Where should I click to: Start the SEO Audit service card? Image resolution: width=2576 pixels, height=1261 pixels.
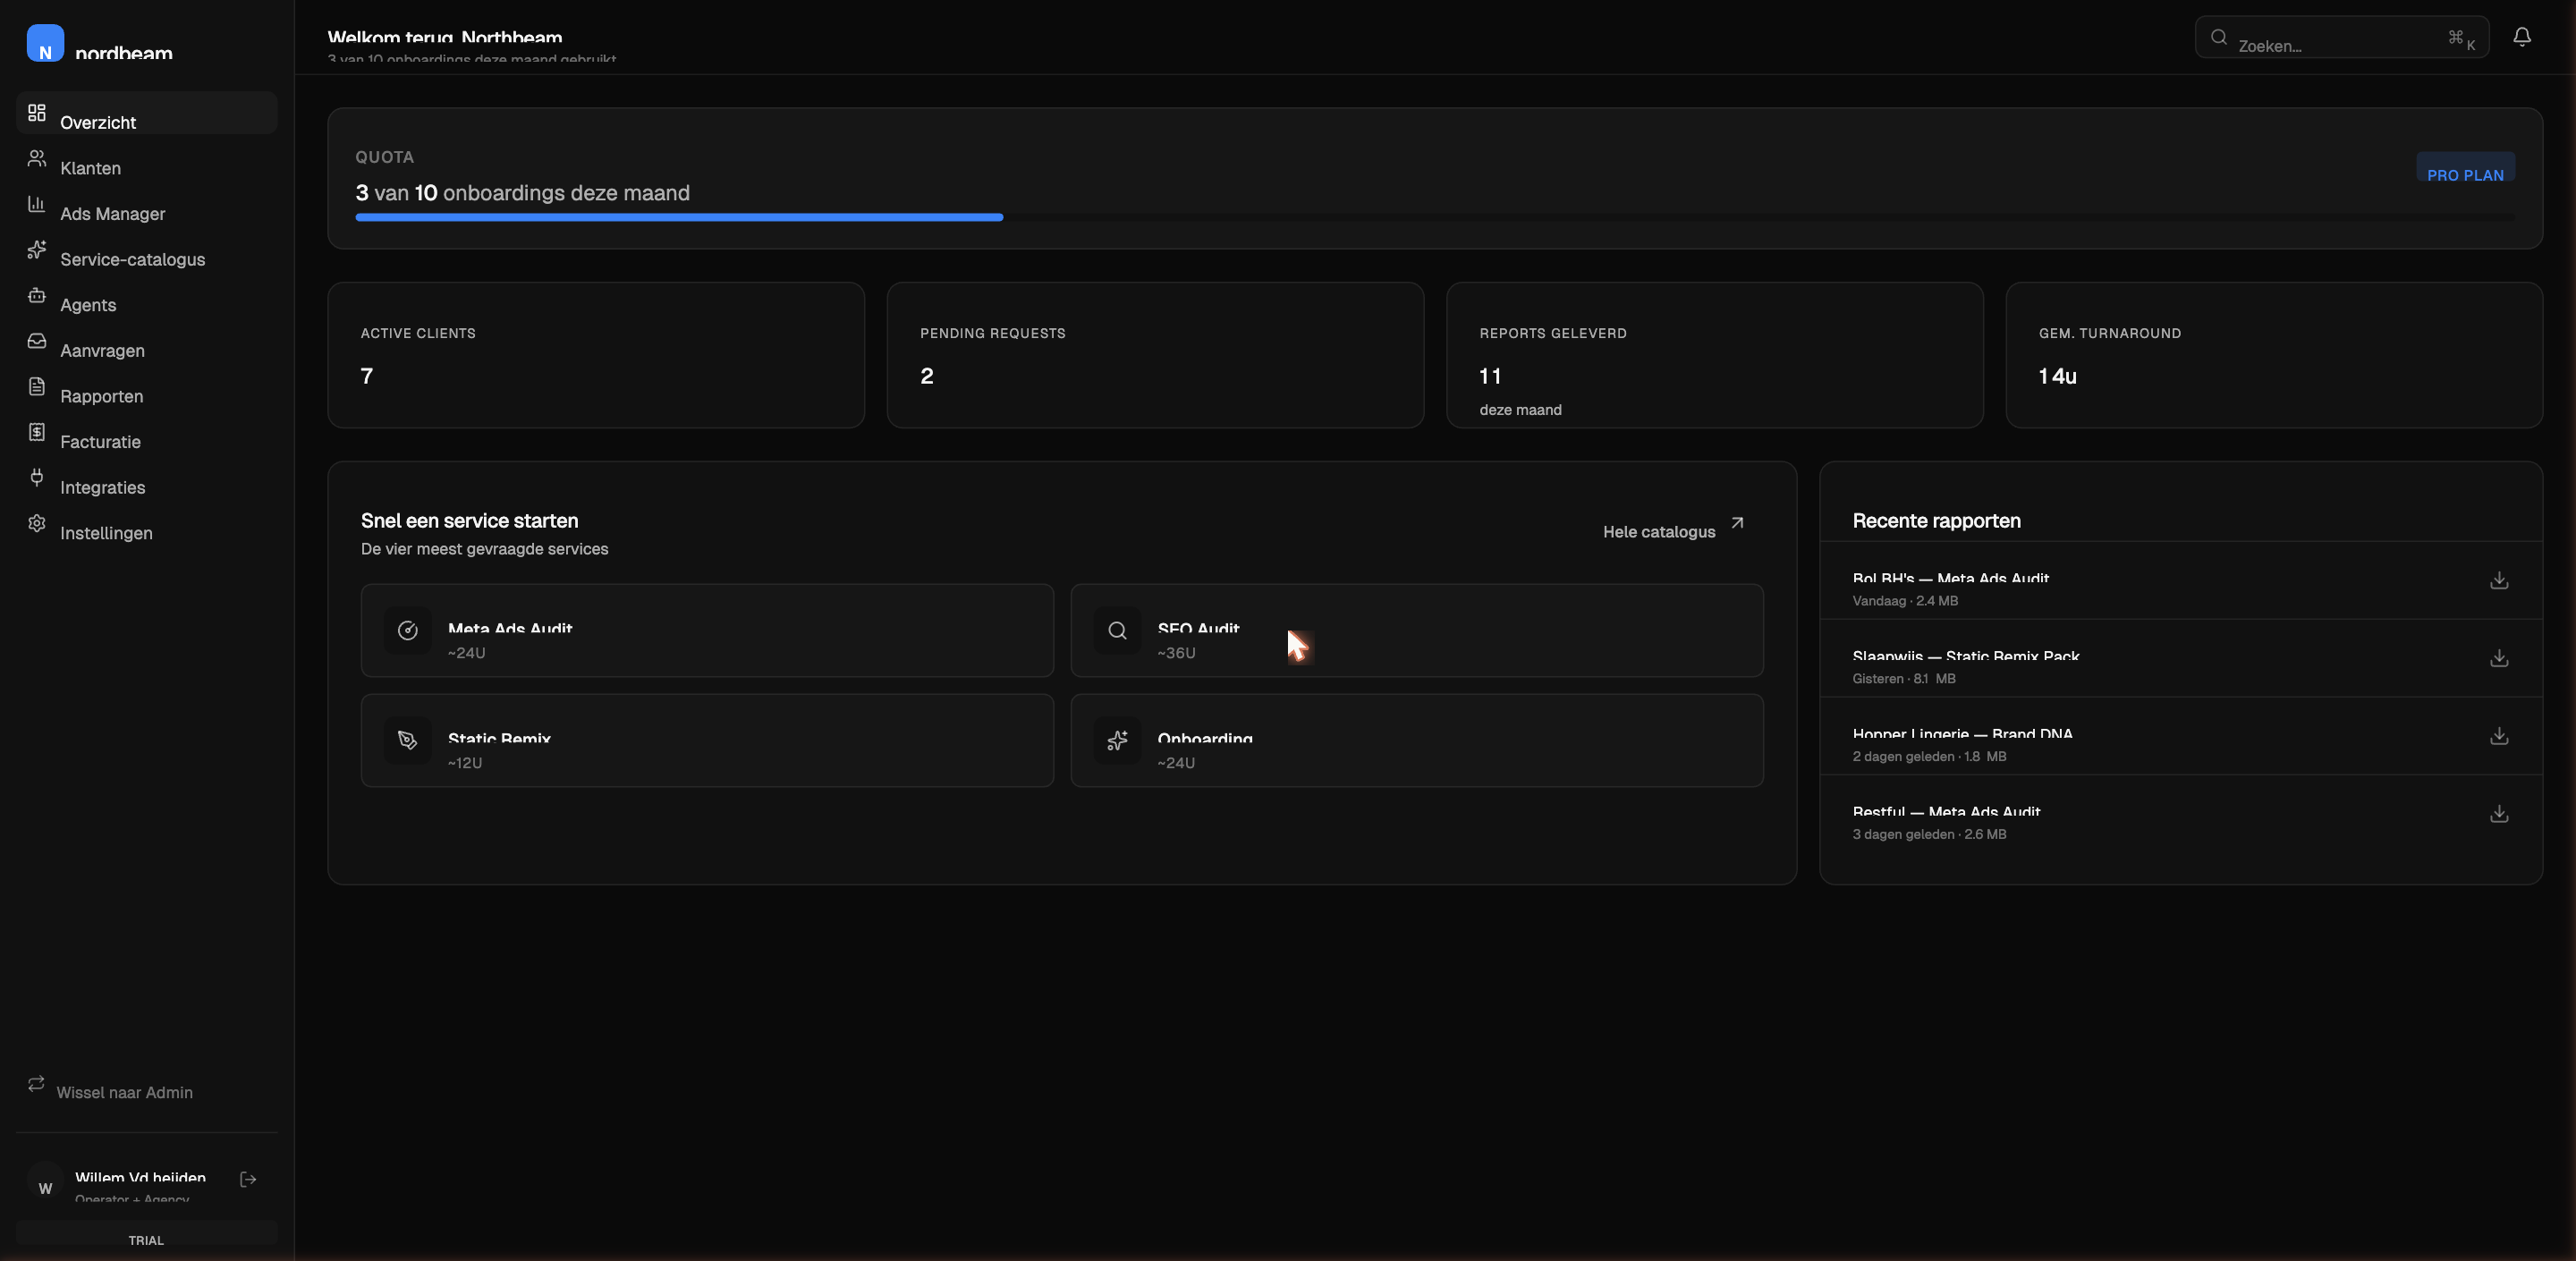[x=1417, y=630]
